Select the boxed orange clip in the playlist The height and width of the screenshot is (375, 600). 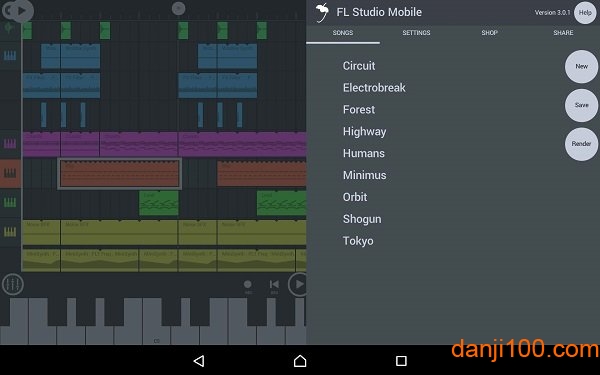click(119, 173)
